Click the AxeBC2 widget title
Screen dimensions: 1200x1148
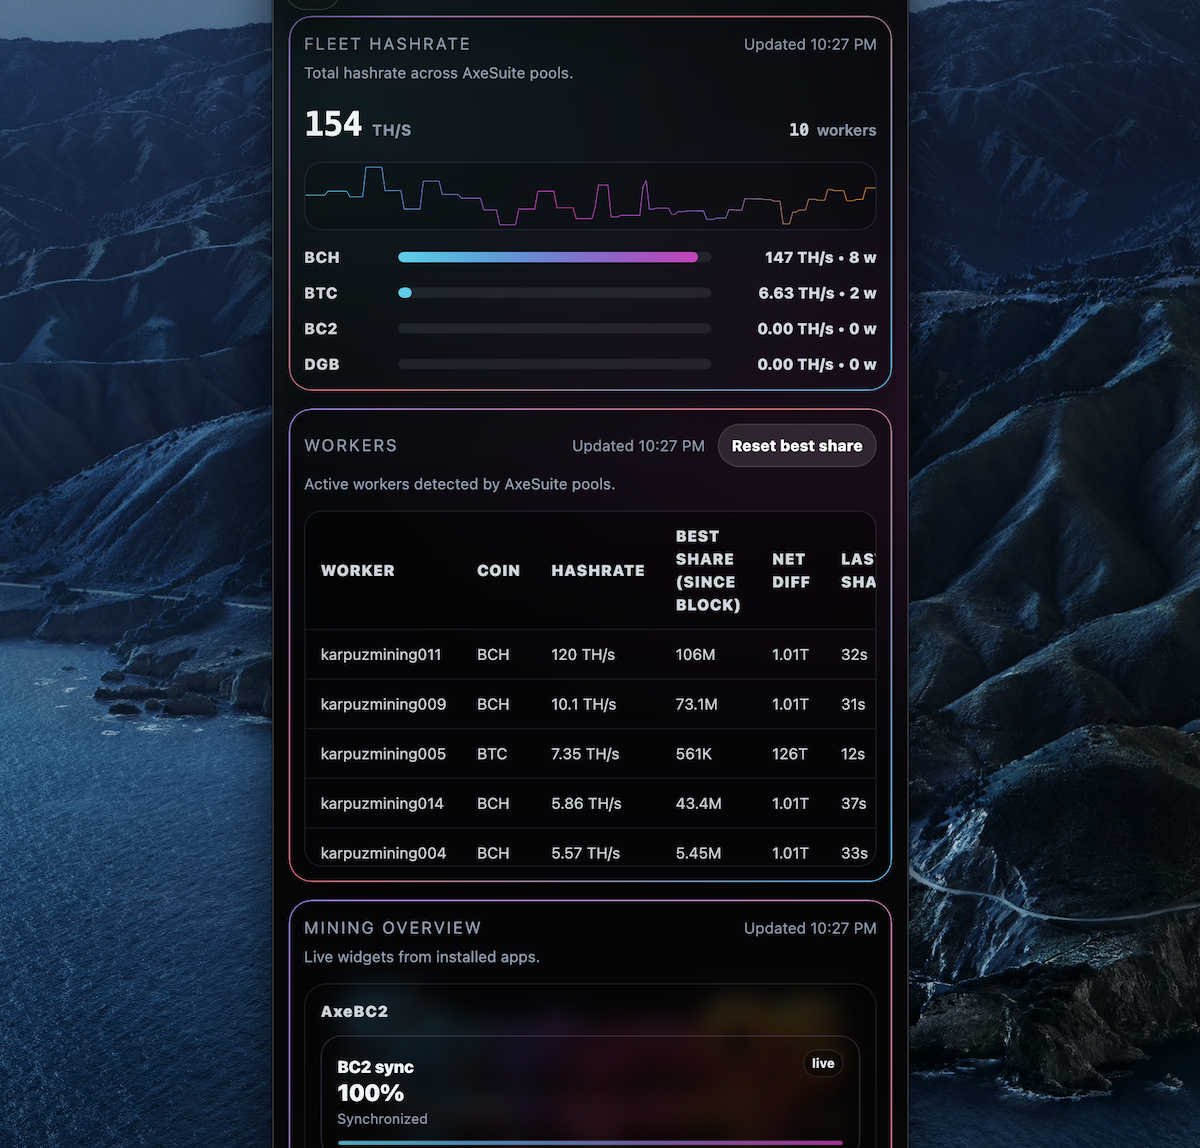(x=354, y=1011)
